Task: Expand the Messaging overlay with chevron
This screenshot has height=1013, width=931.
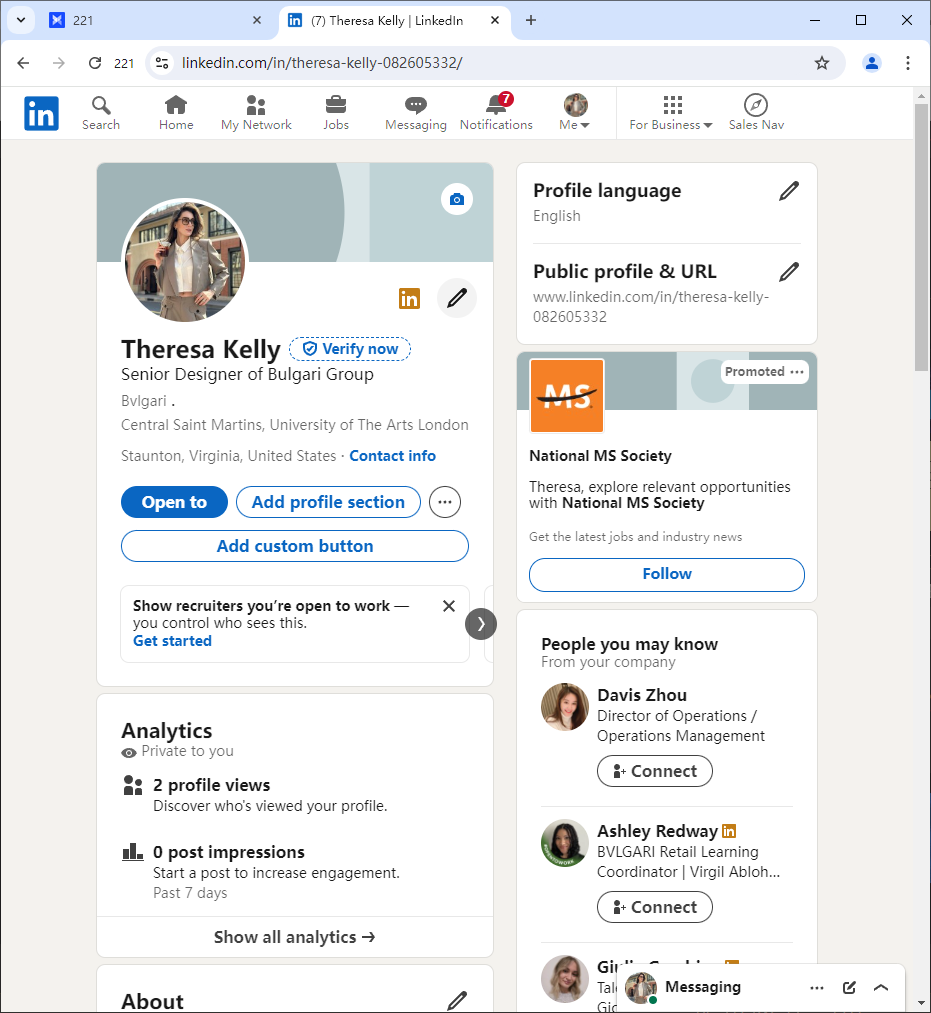Action: tap(881, 988)
